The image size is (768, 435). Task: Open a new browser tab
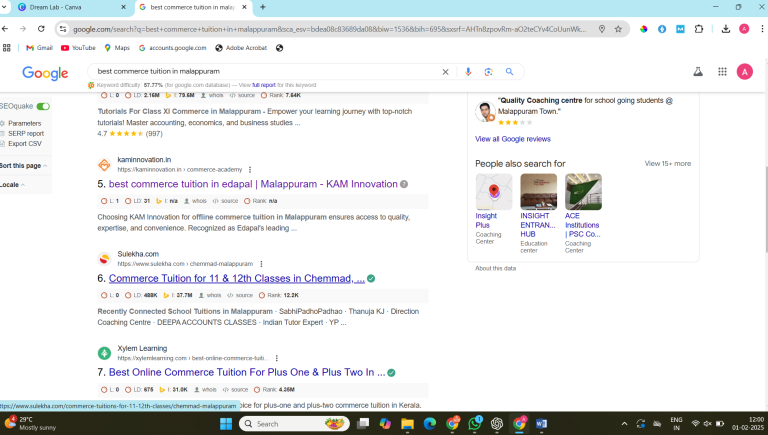coord(263,7)
